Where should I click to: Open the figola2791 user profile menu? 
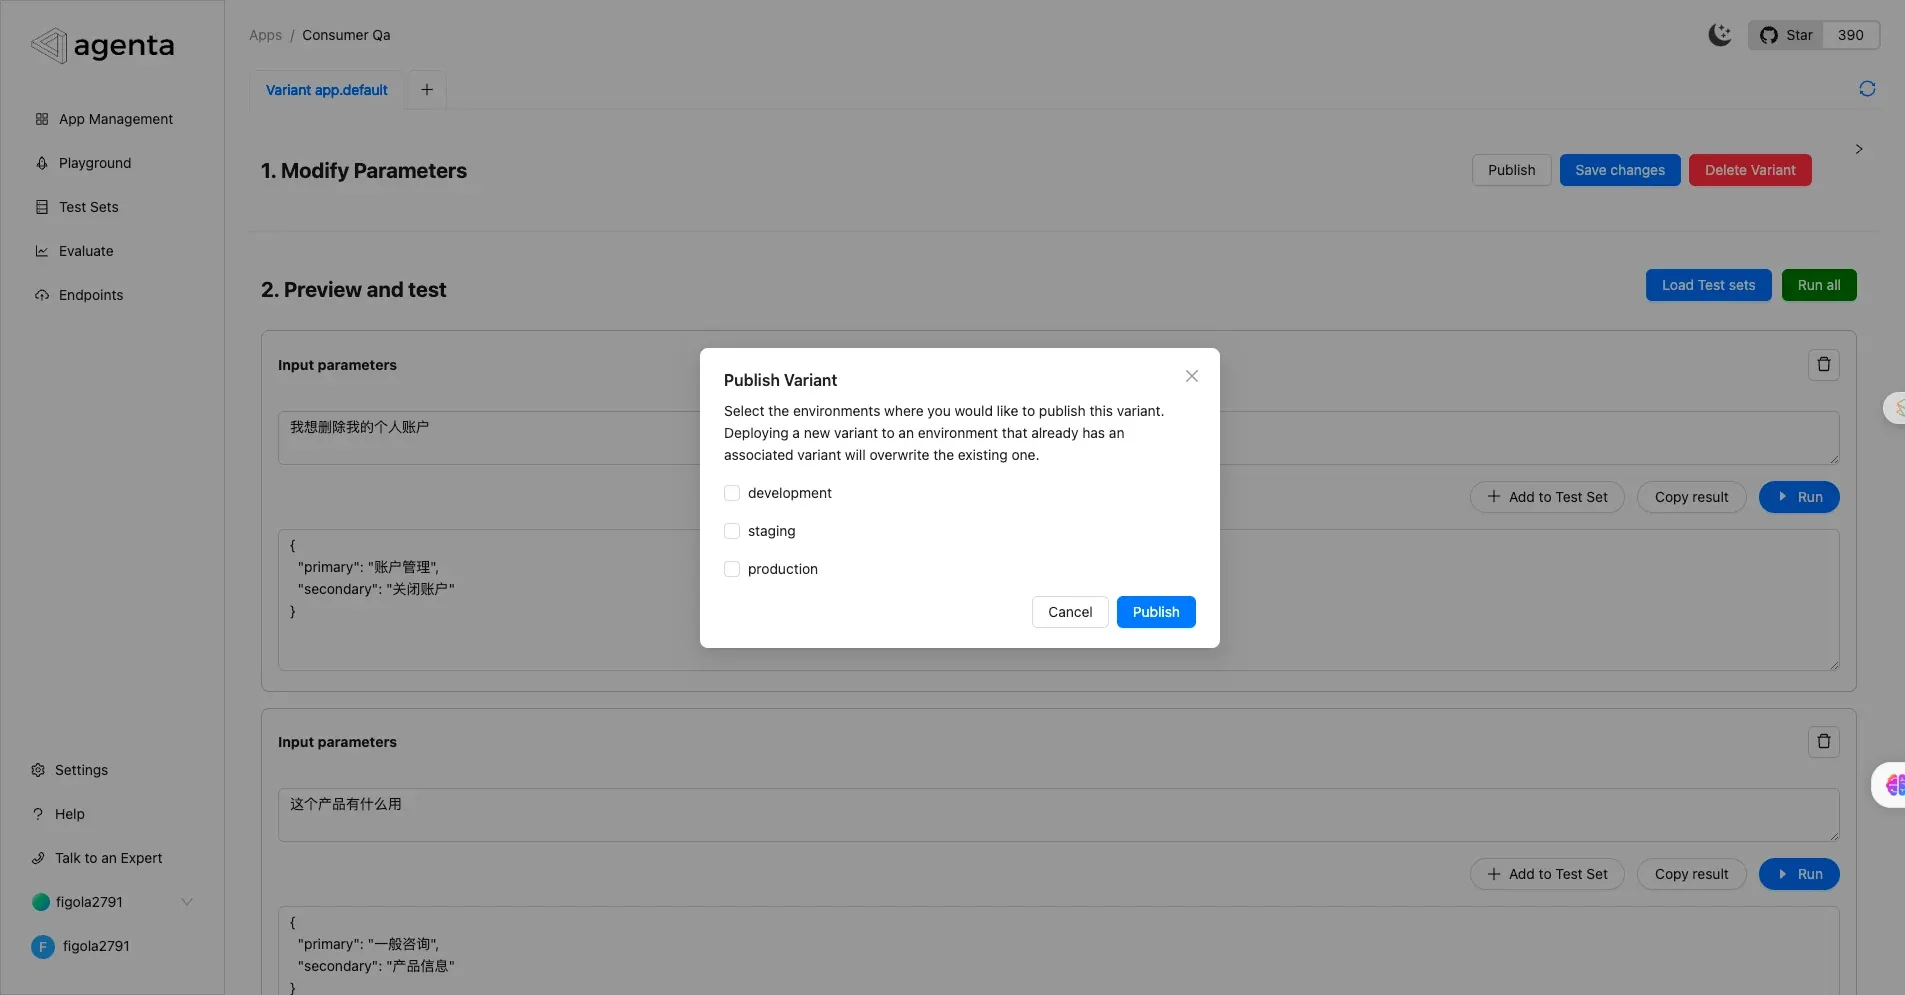[95, 946]
